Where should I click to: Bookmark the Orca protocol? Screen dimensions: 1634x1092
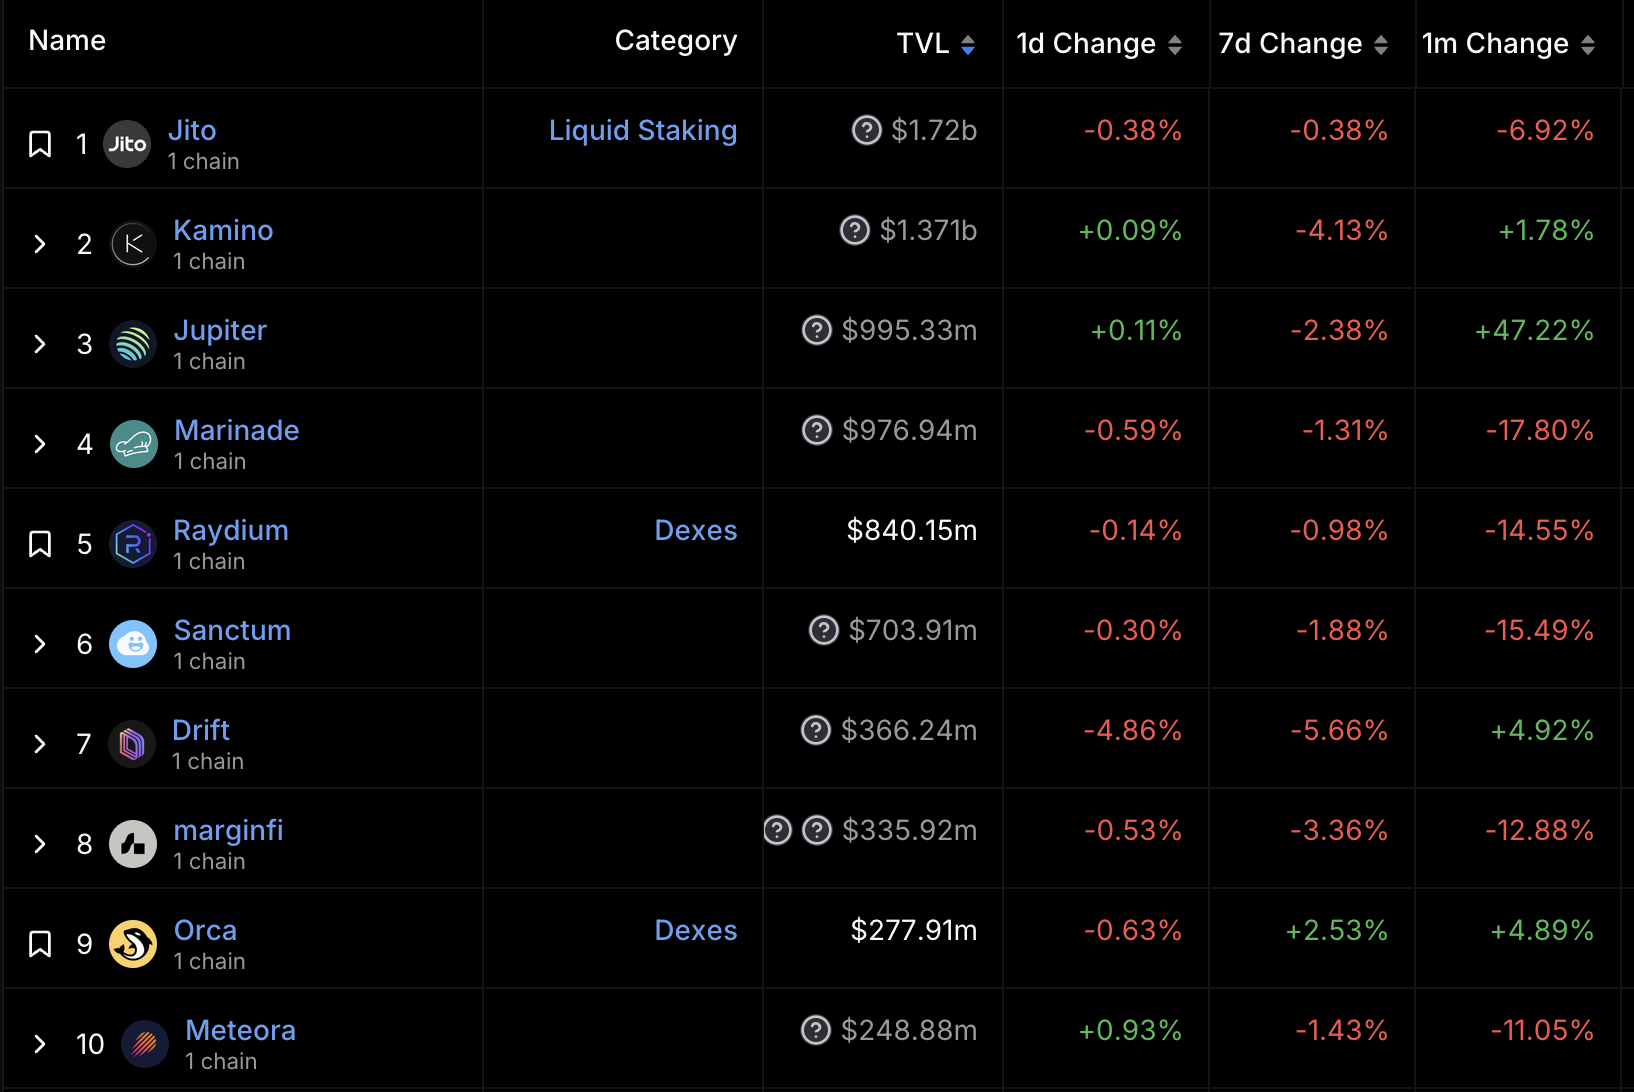[x=40, y=944]
